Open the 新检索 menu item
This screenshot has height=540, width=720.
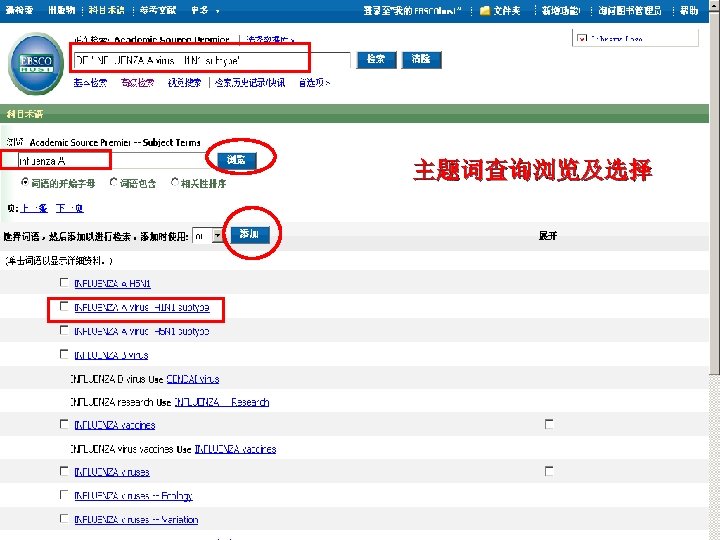pos(19,10)
